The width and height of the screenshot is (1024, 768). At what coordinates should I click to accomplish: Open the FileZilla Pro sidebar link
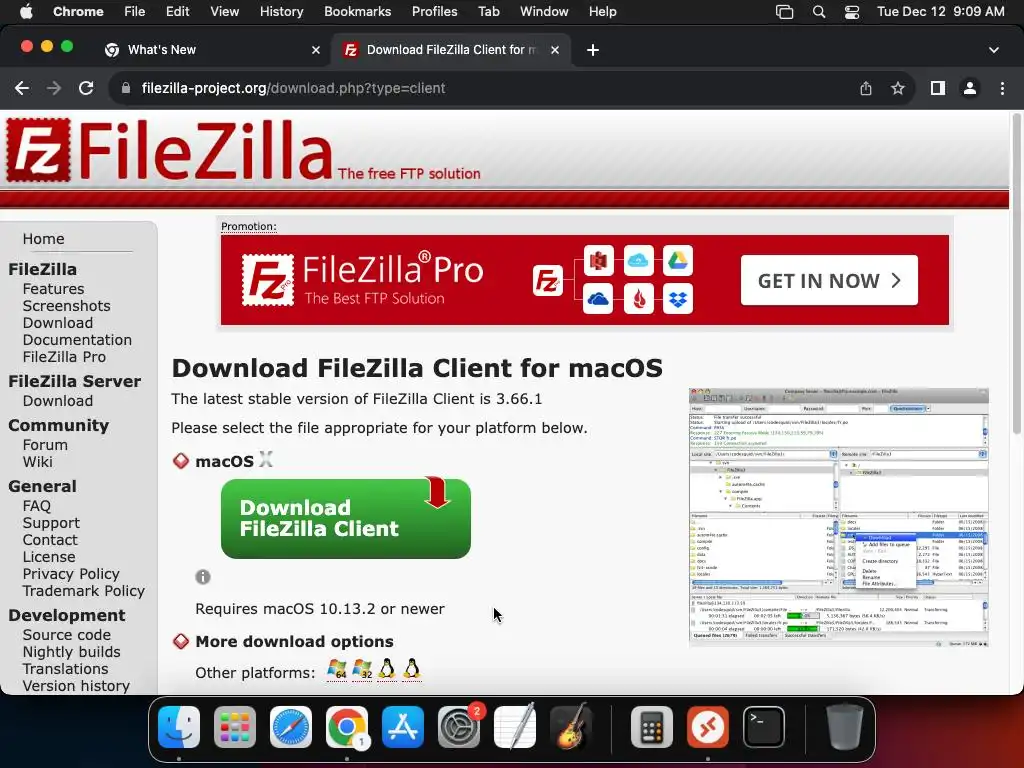[x=64, y=357]
